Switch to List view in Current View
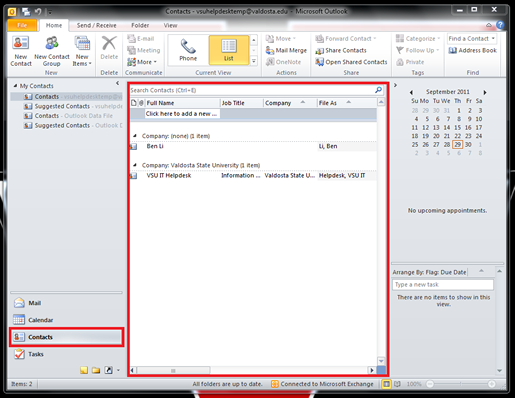The height and width of the screenshot is (398, 515). point(229,50)
